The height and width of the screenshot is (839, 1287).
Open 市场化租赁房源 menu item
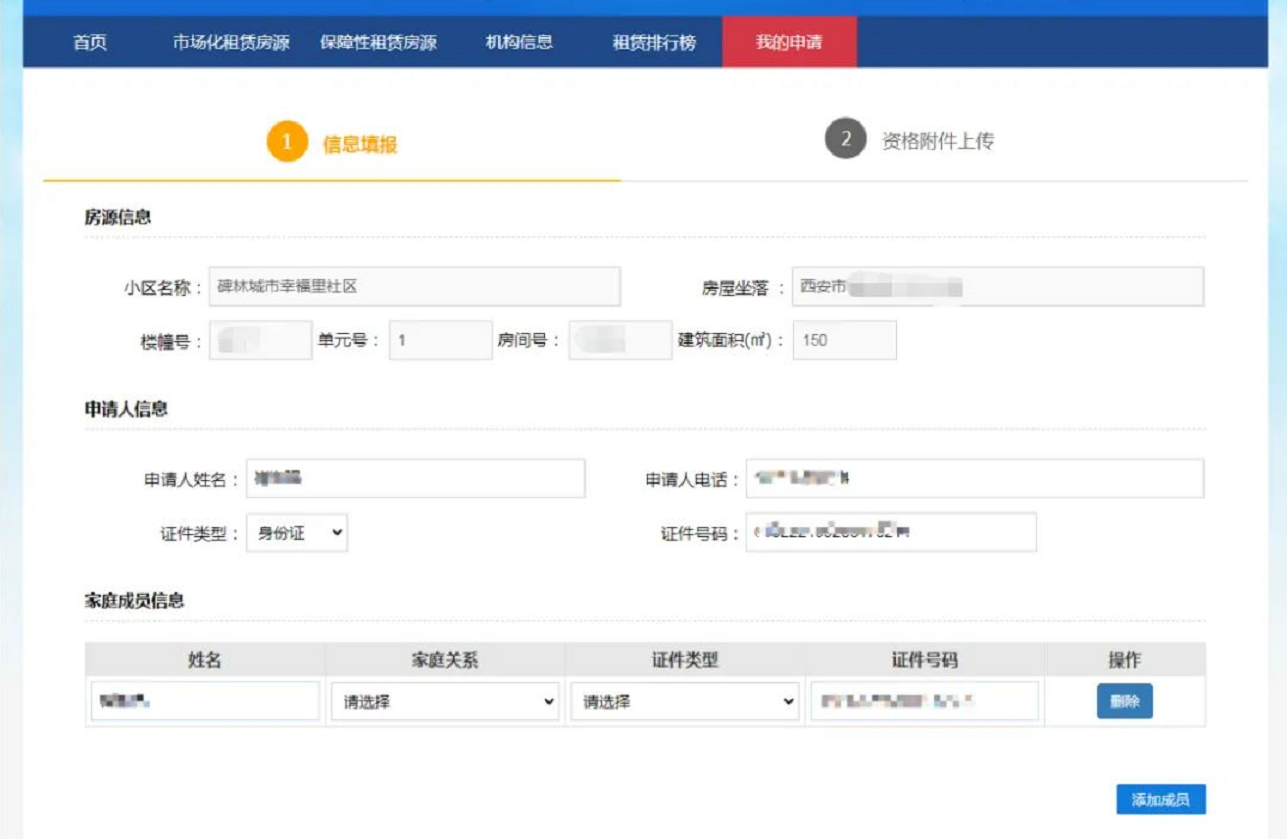click(231, 43)
